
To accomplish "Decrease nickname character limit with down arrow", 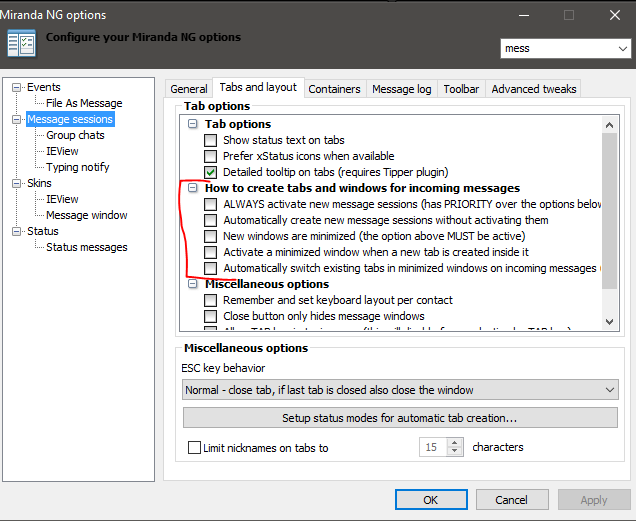I will click(455, 451).
